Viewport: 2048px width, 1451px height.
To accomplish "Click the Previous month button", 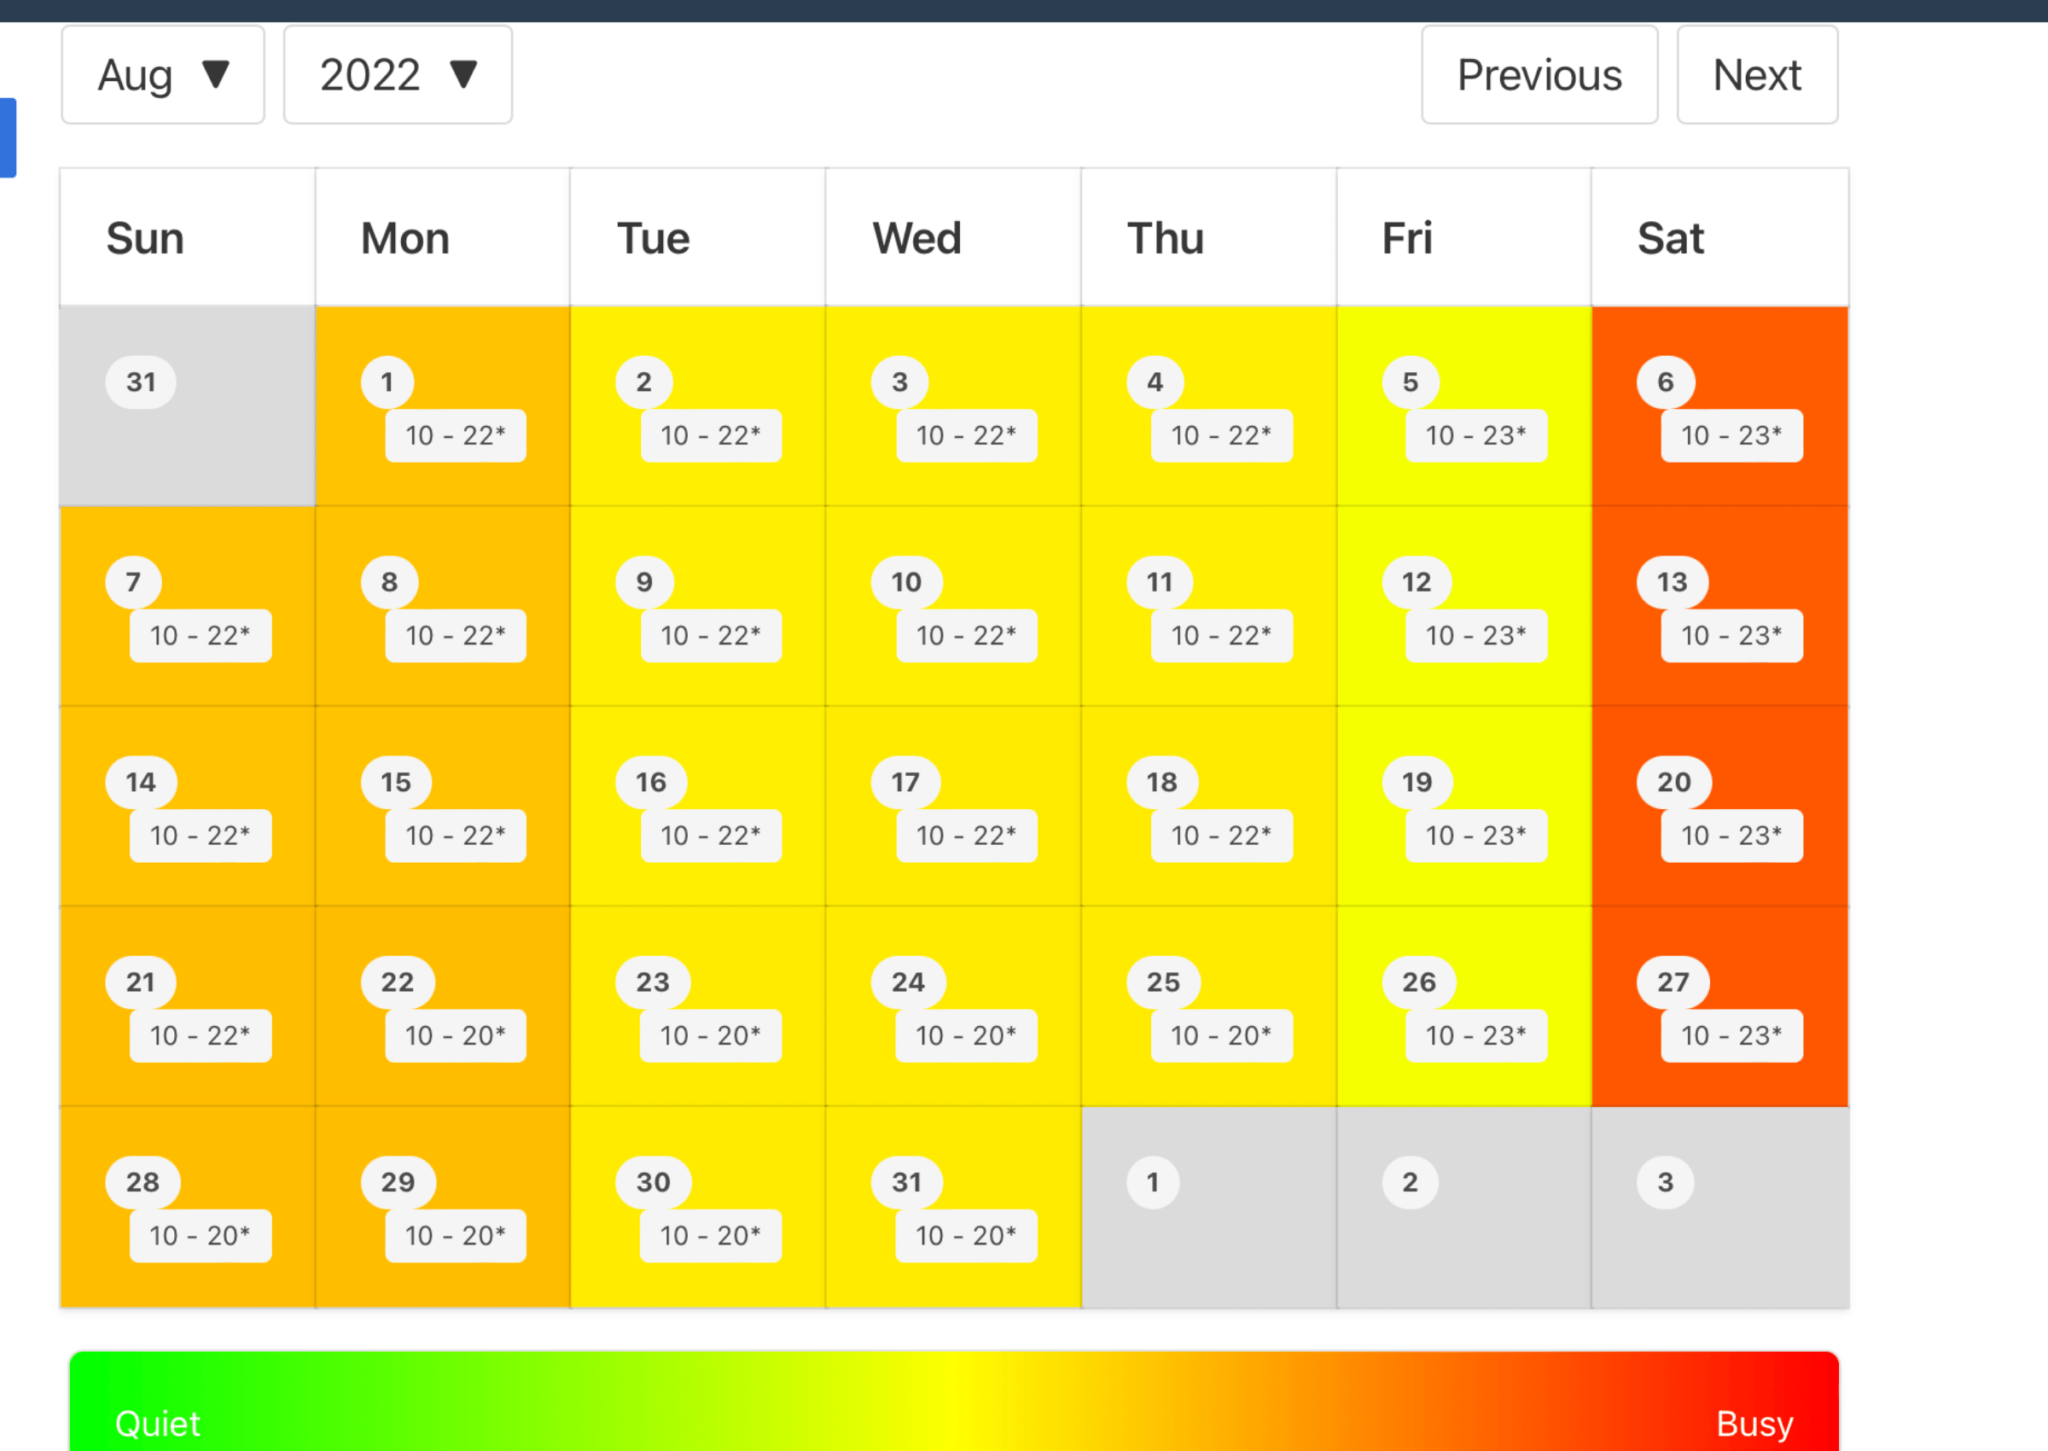I will coord(1539,75).
